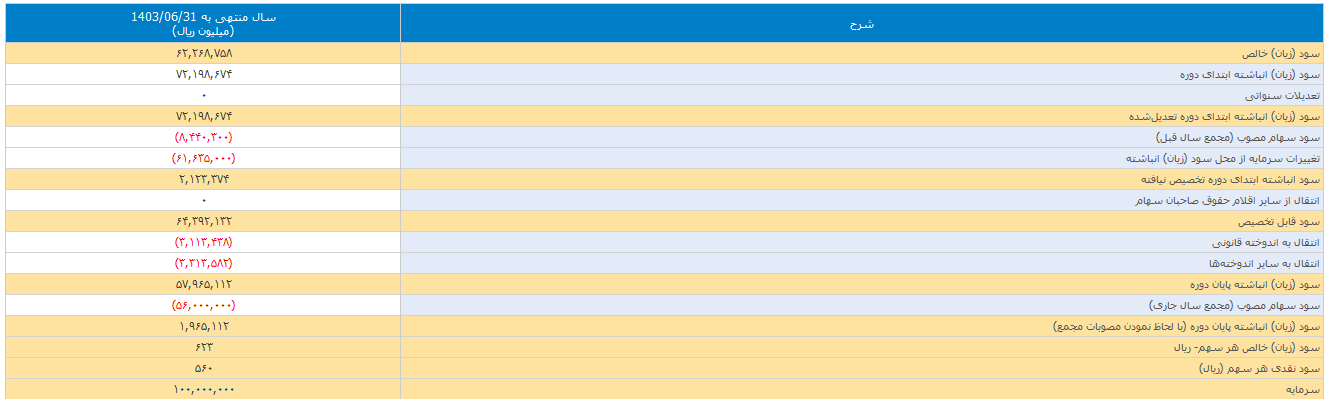The image size is (1333, 411).
Task: Click the value of سود (زیان) خالص هر سهم
Action: [x=203, y=347]
